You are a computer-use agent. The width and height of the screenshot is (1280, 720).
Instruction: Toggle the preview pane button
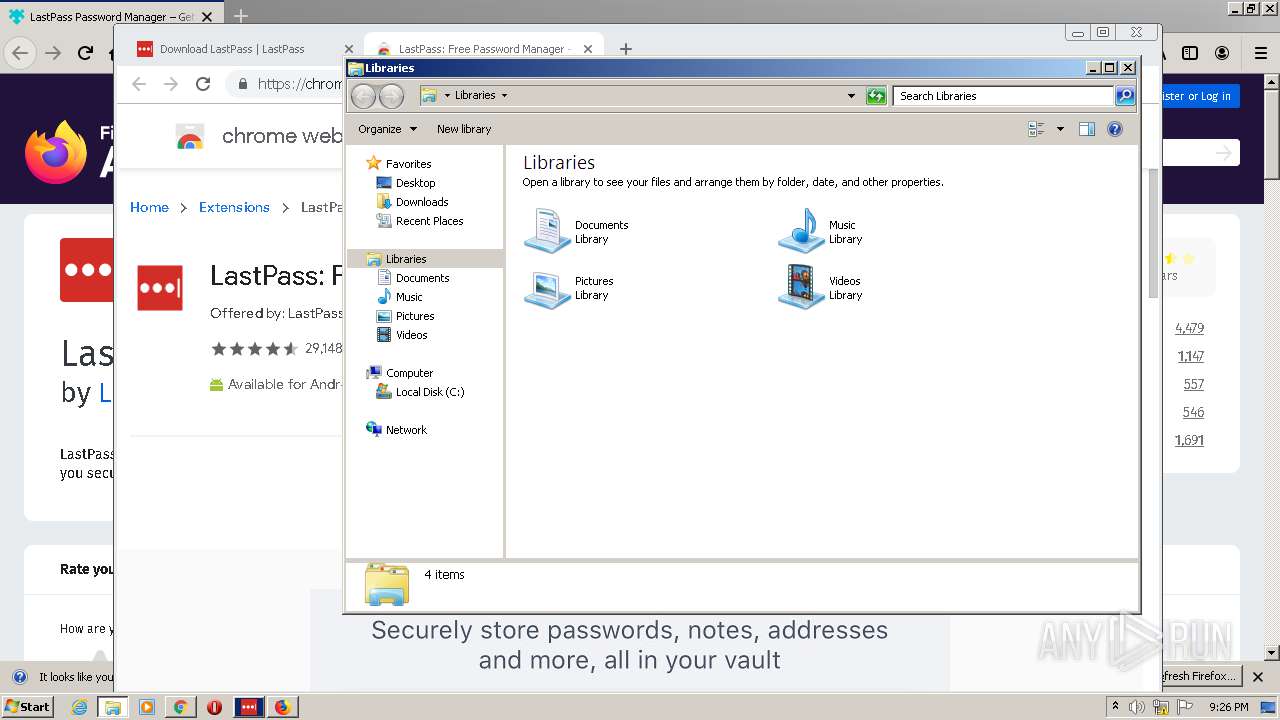coord(1087,129)
